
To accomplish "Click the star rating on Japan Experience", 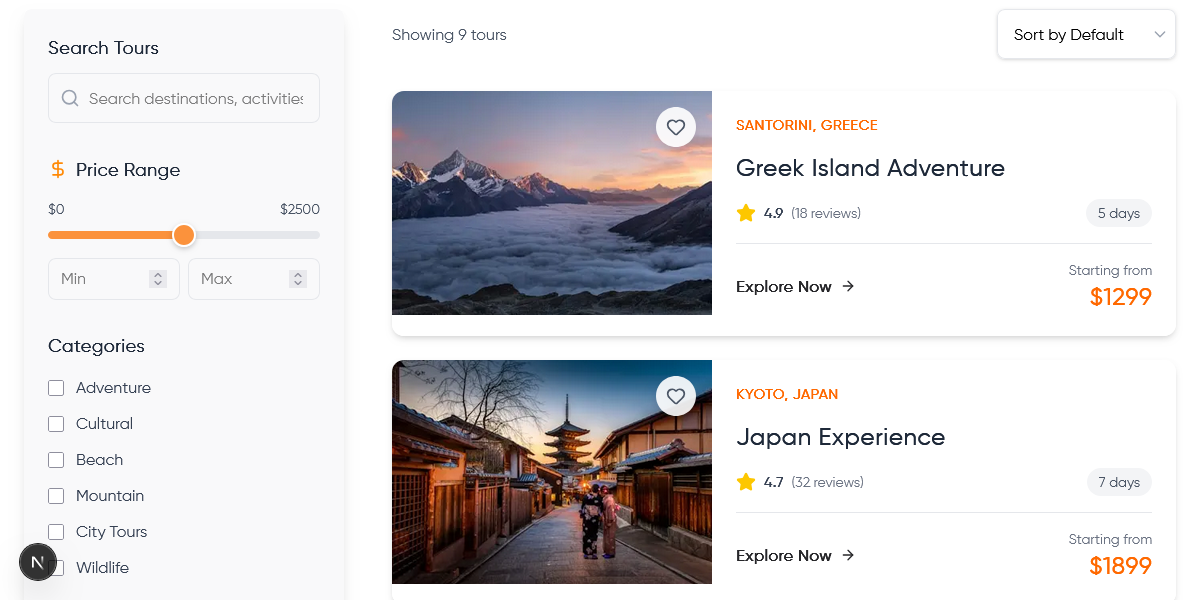I will (x=746, y=482).
